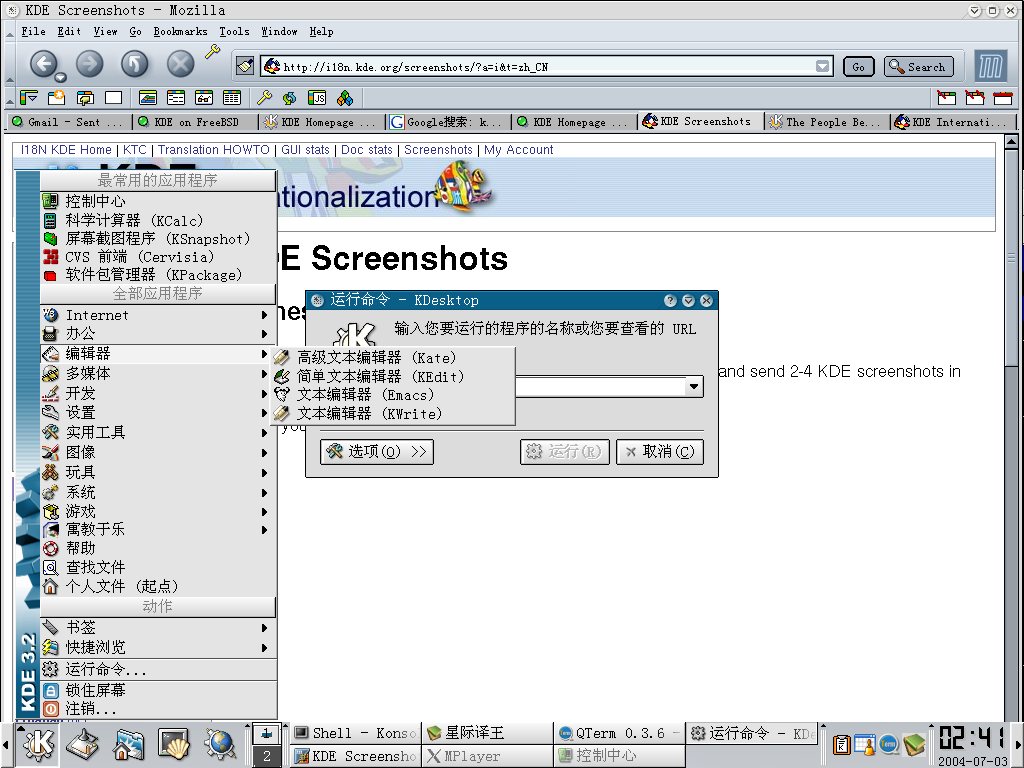Click the K menu button on panel

tap(38, 744)
